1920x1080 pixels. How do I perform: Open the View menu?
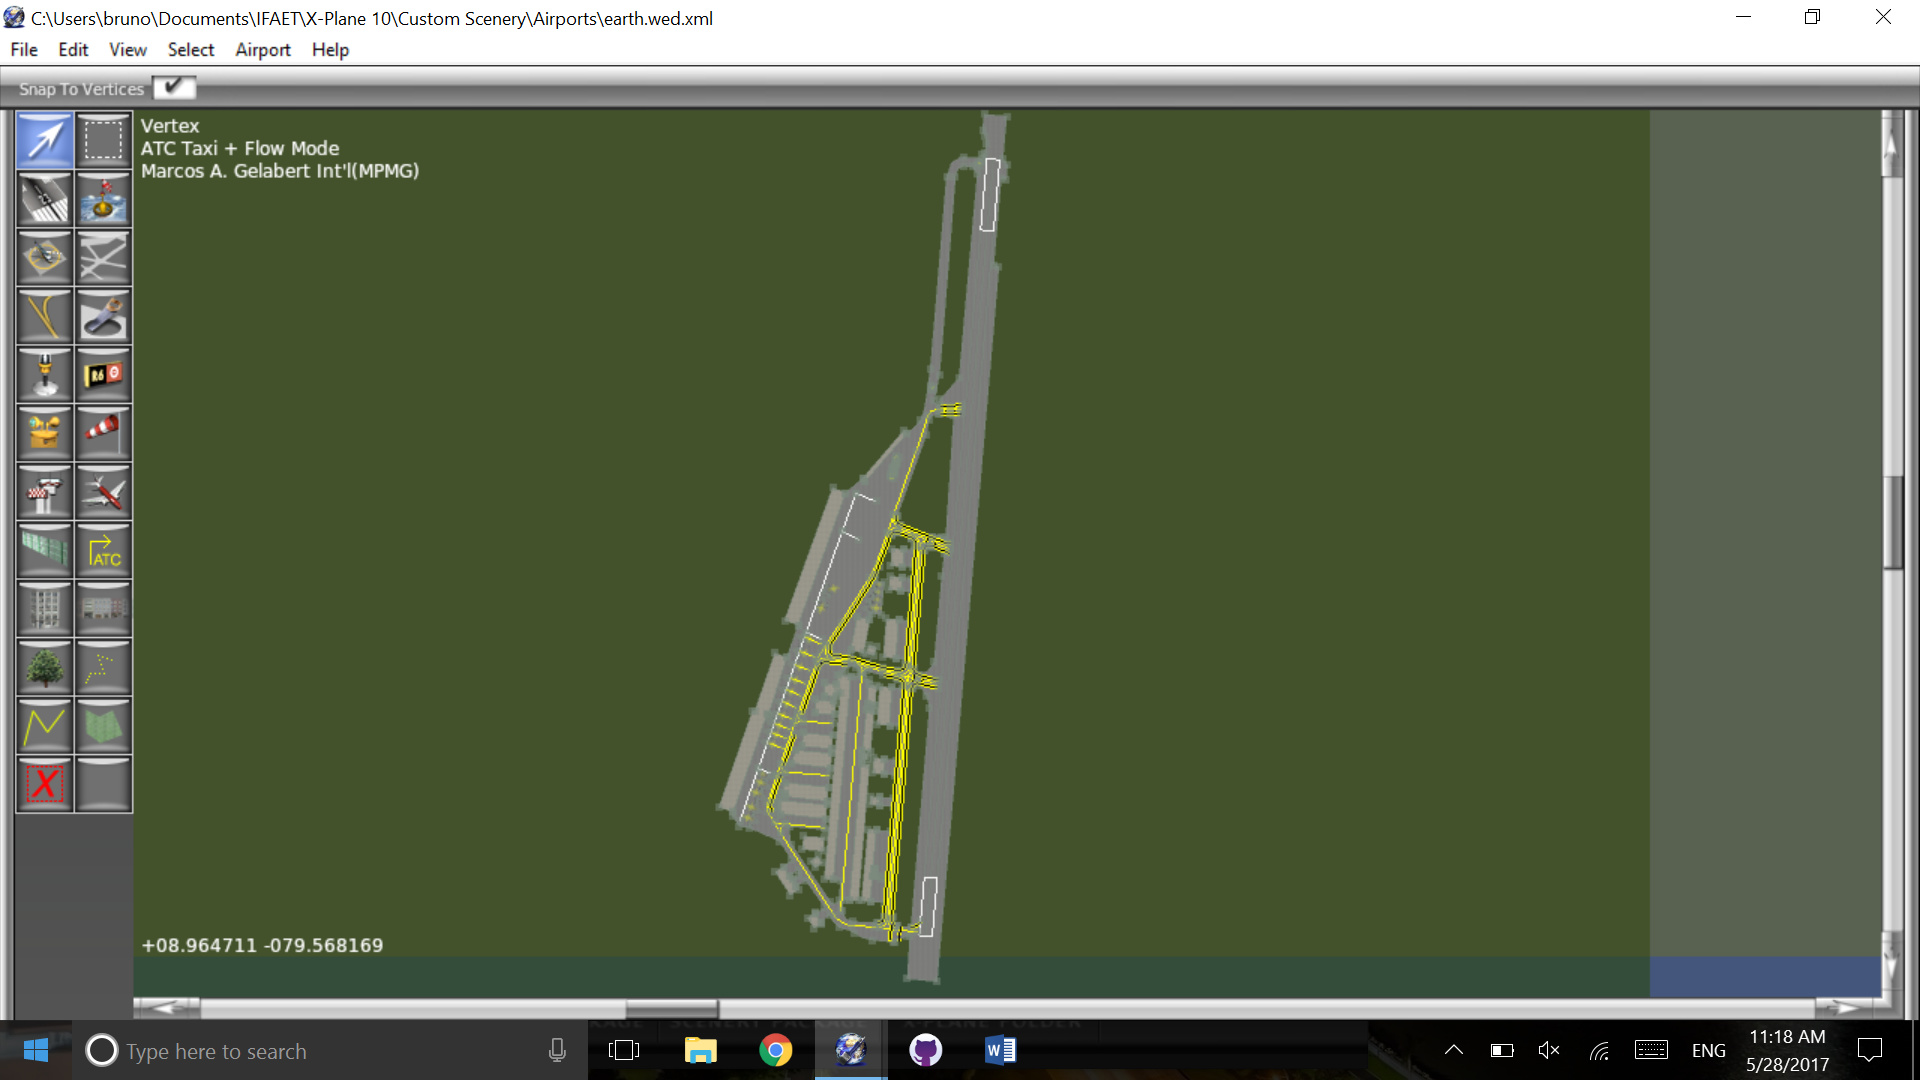(127, 50)
